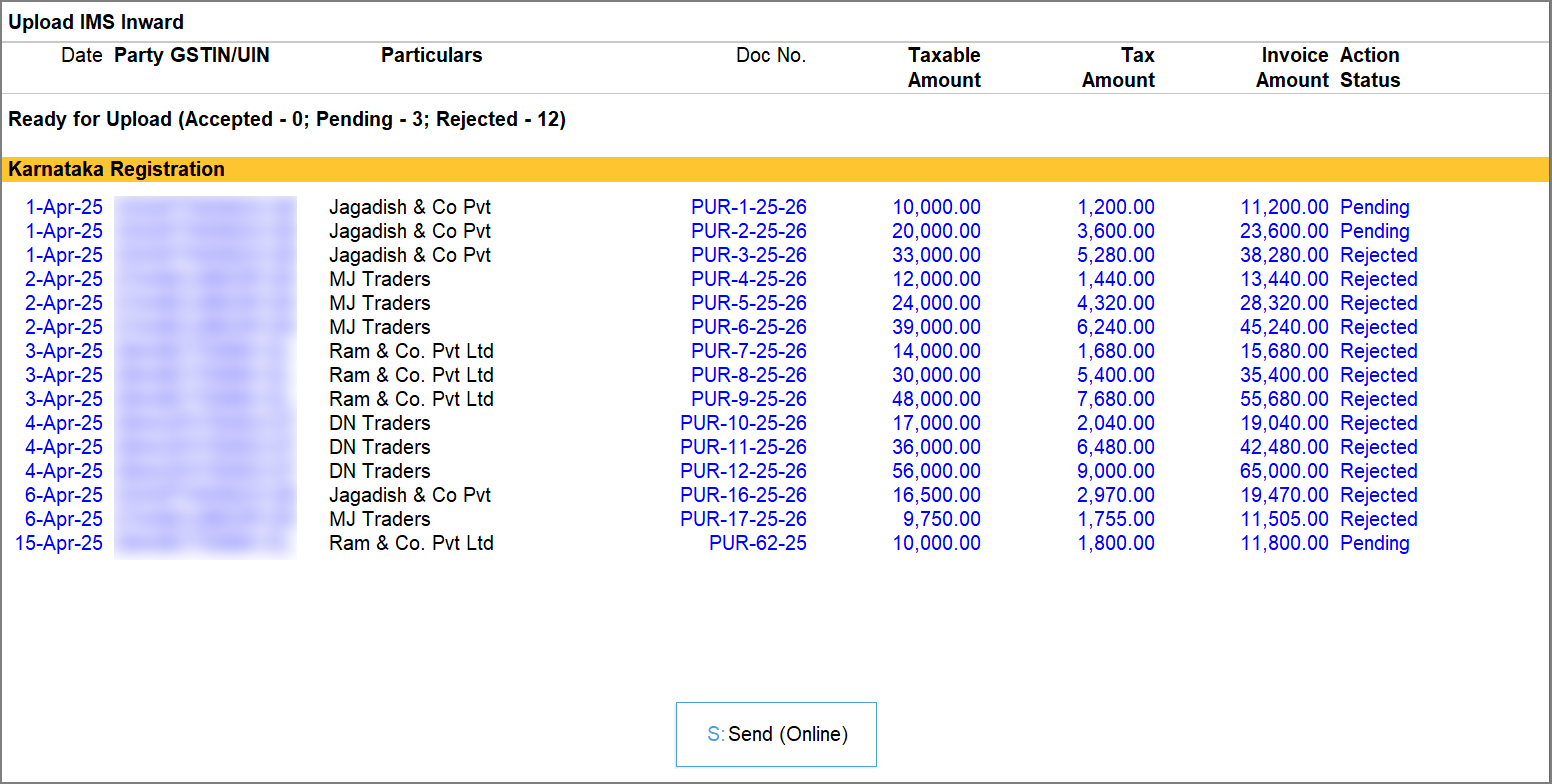Click the Pending status for PUR-2-25-26
The image size is (1552, 784).
pos(1374,231)
